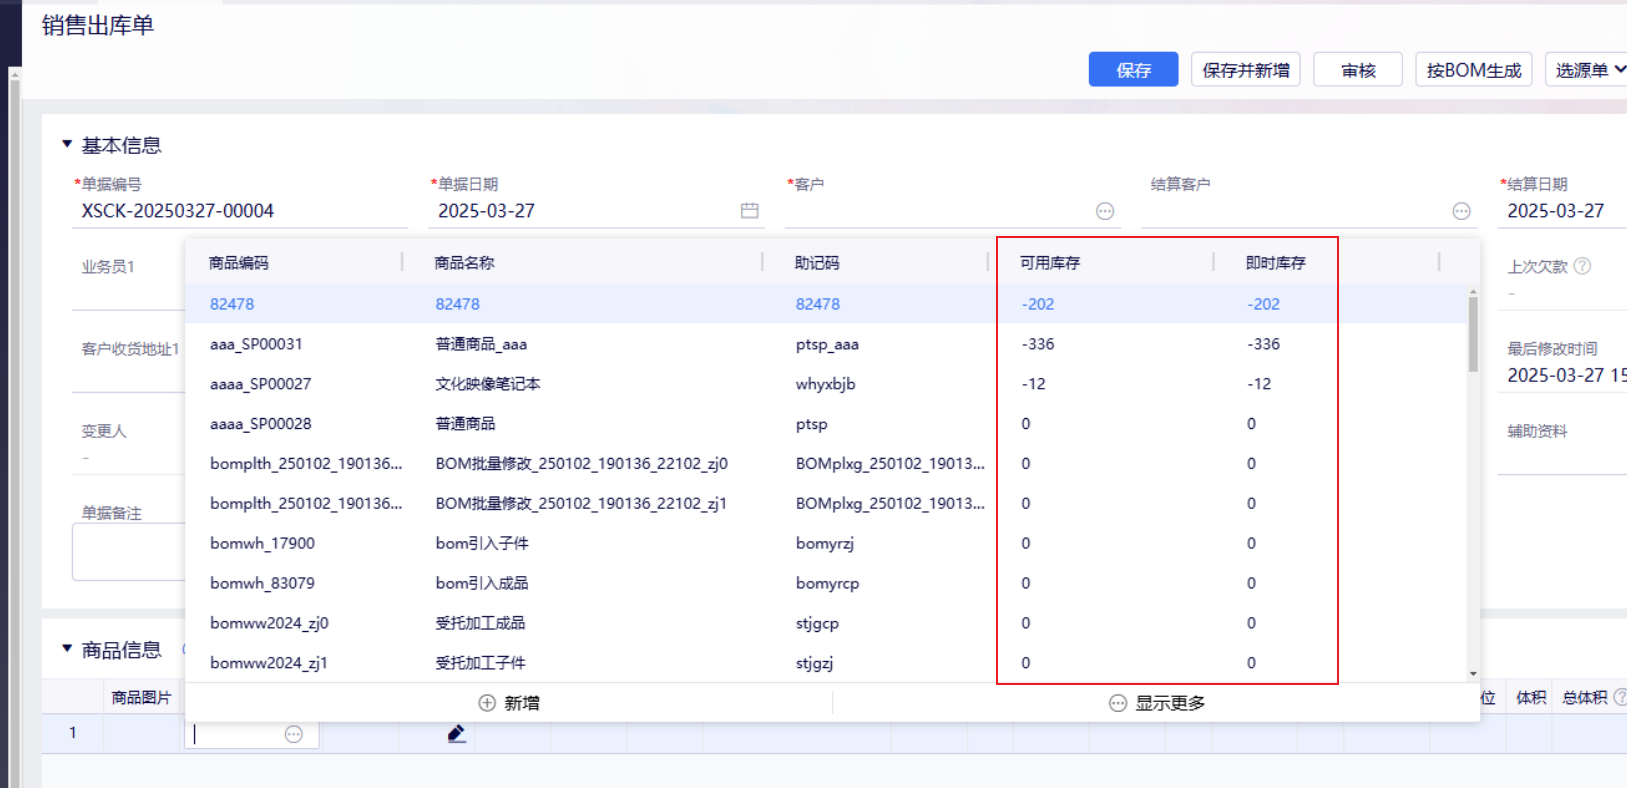The height and width of the screenshot is (788, 1627).
Task: Click product name 文化映像笔记本
Action: [488, 384]
